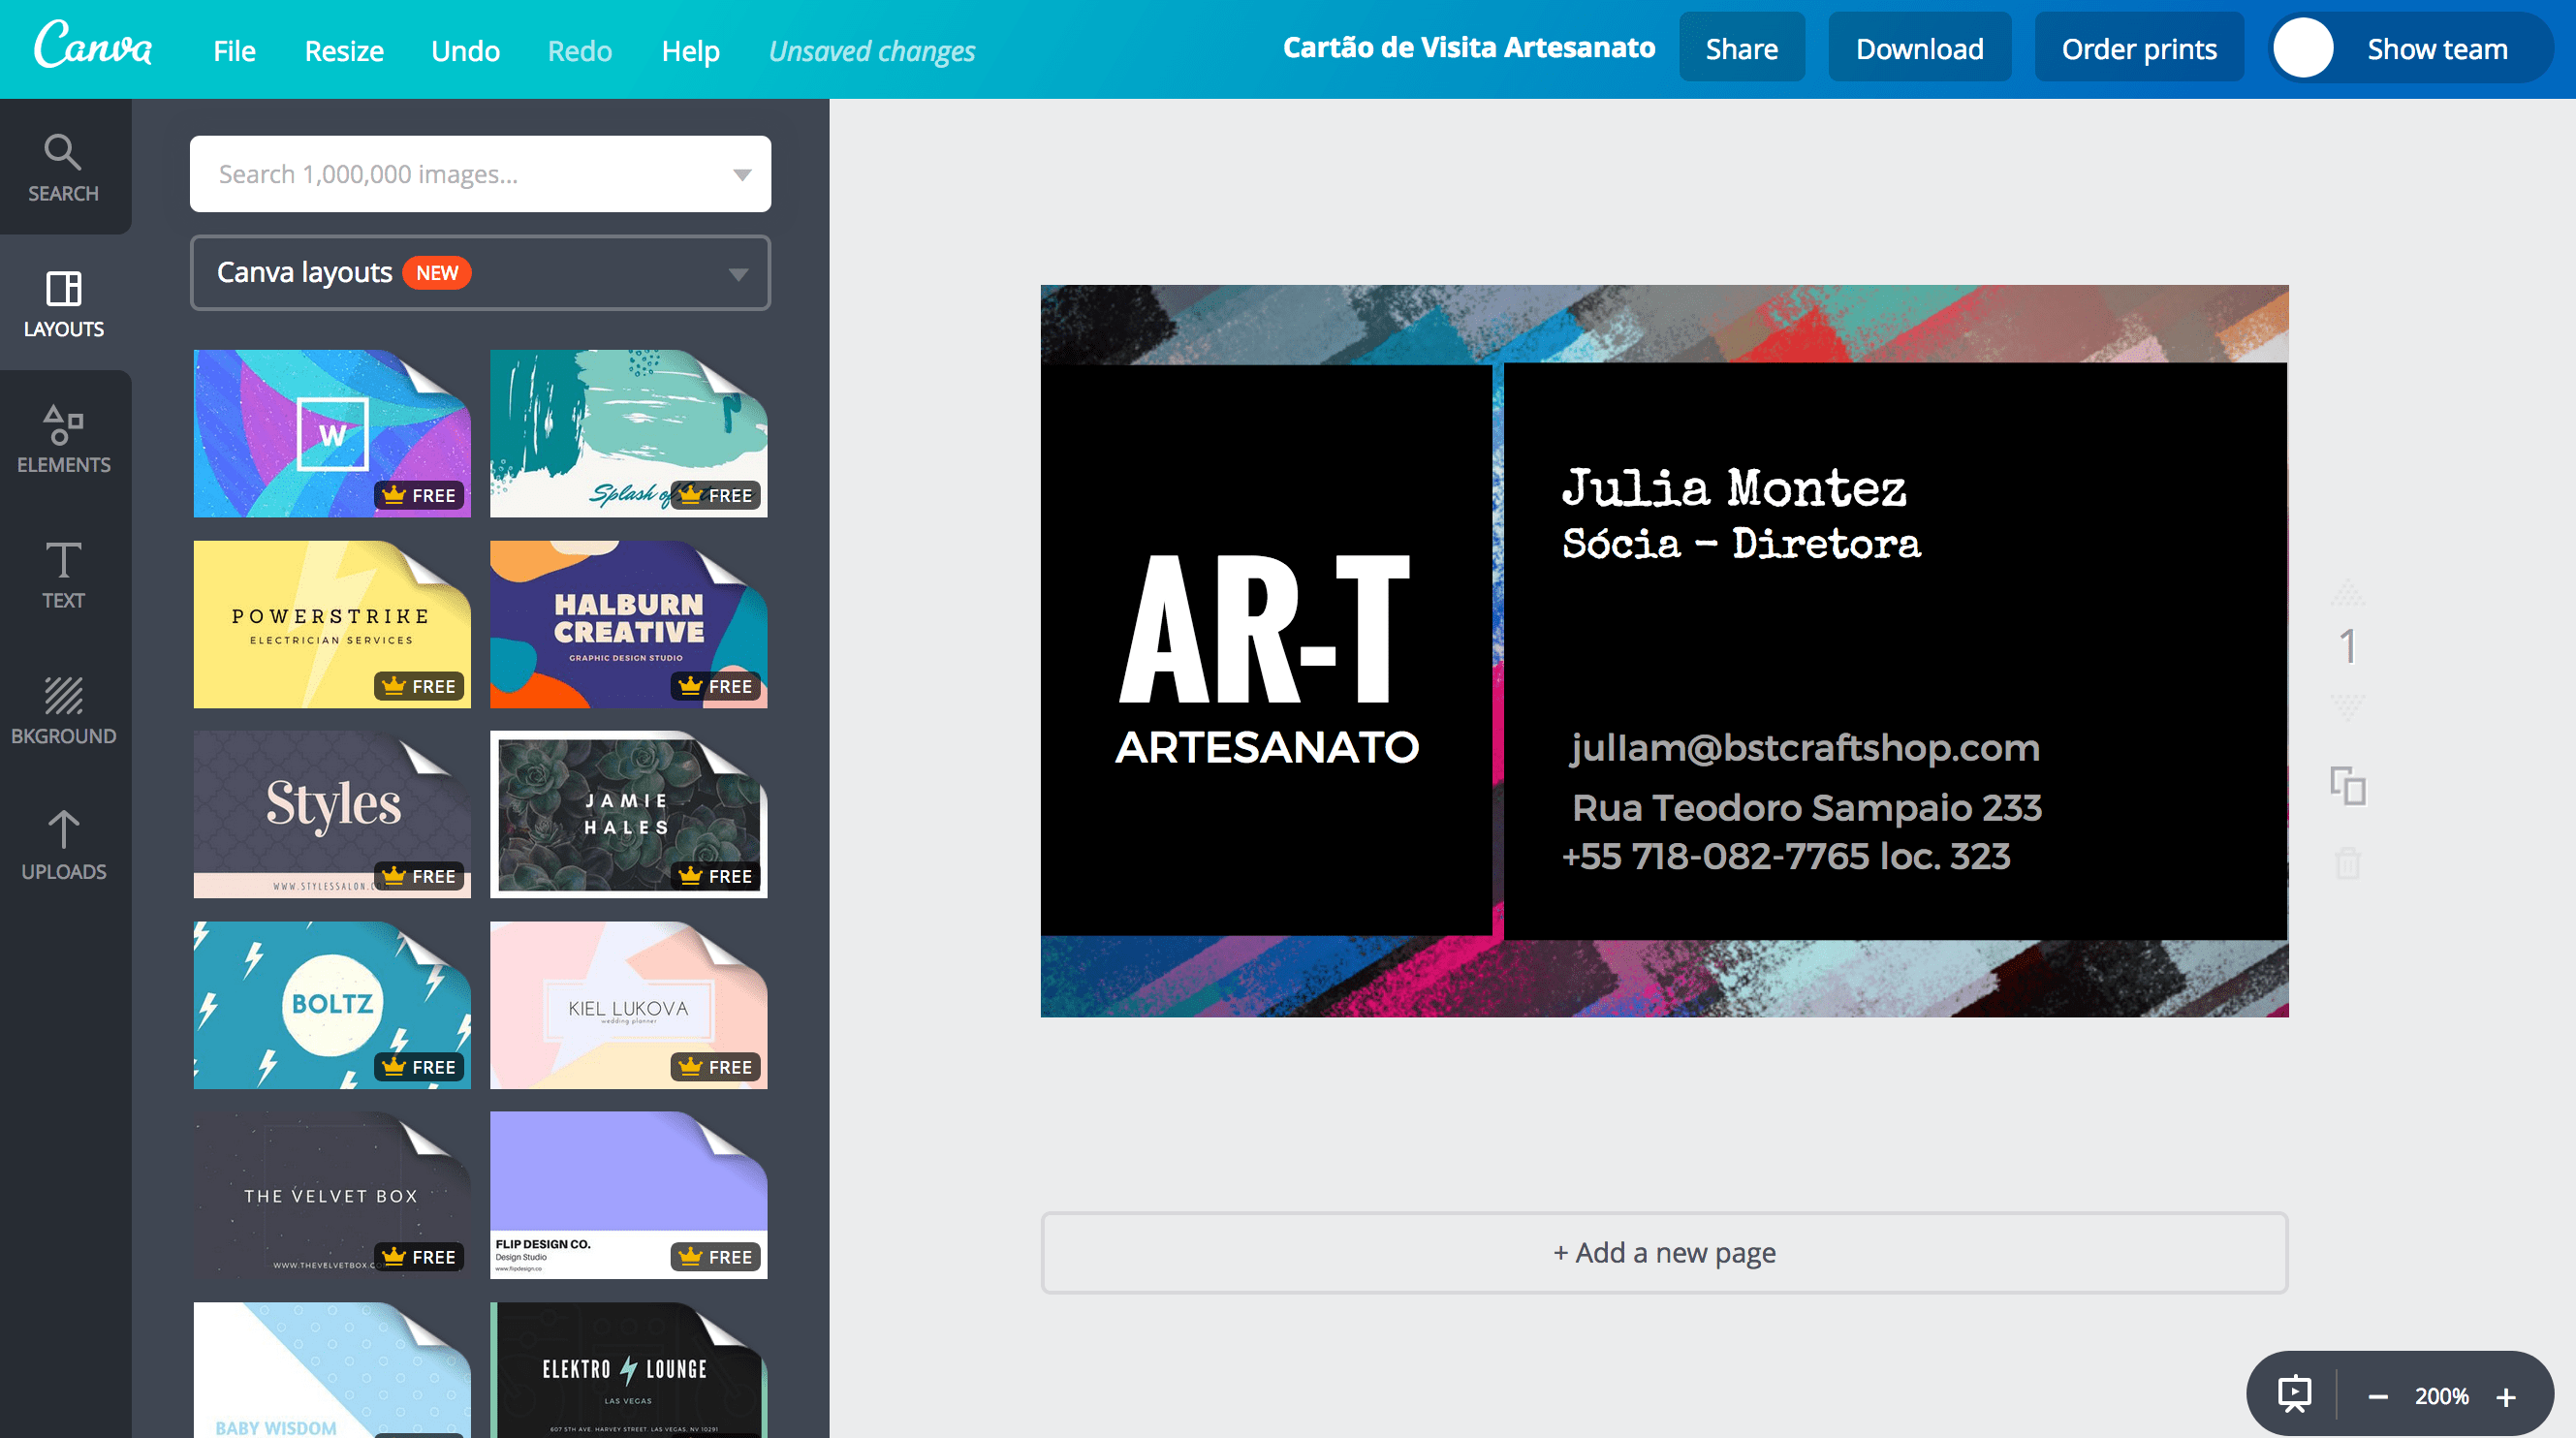This screenshot has width=2576, height=1438.
Task: Select the phone number text on card
Action: pos(1786,856)
